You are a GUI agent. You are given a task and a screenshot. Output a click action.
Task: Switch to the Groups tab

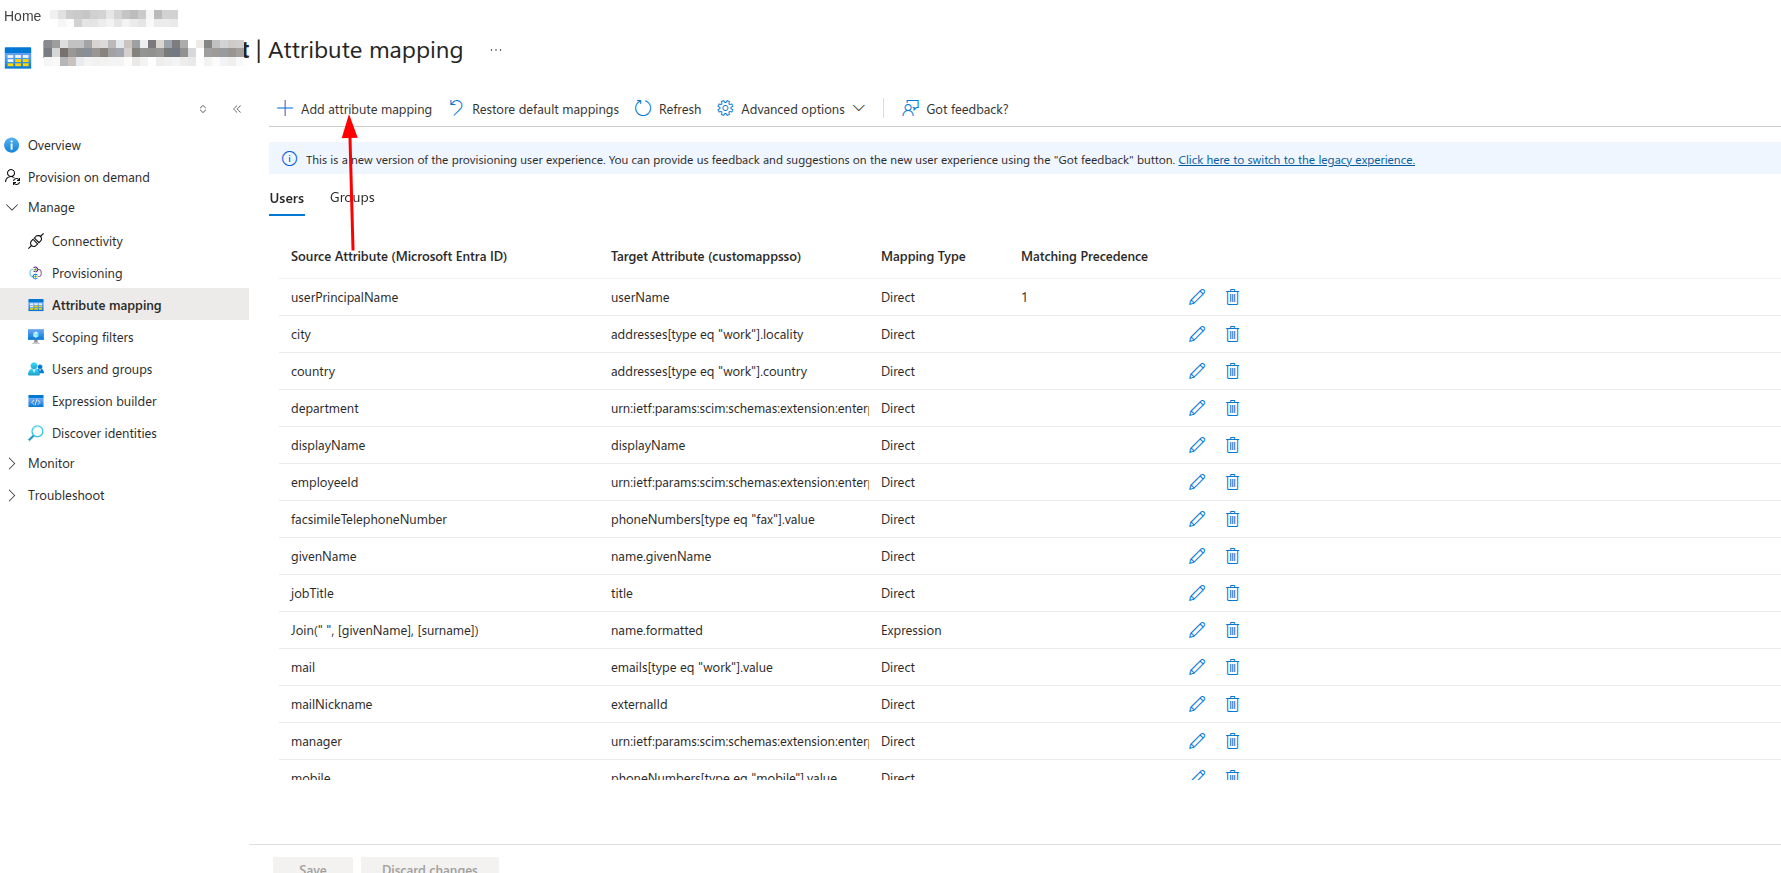pyautogui.click(x=352, y=198)
